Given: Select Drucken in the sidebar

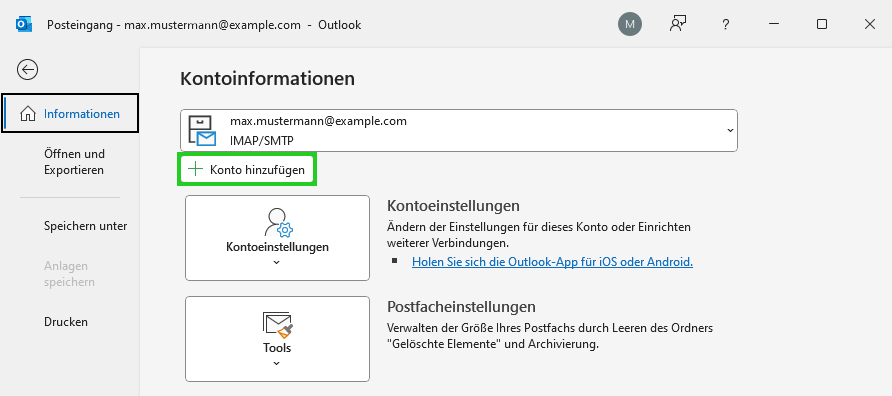Looking at the screenshot, I should [66, 321].
